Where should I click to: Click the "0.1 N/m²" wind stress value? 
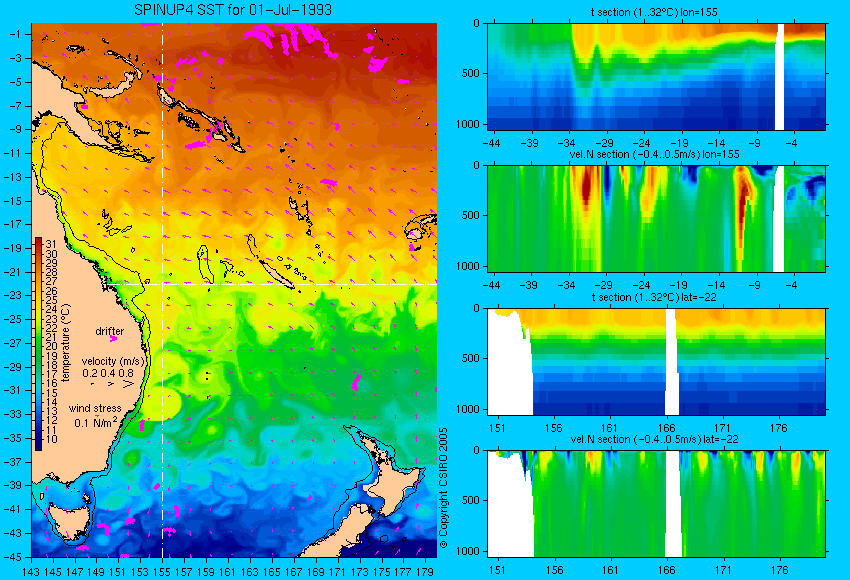click(x=96, y=422)
